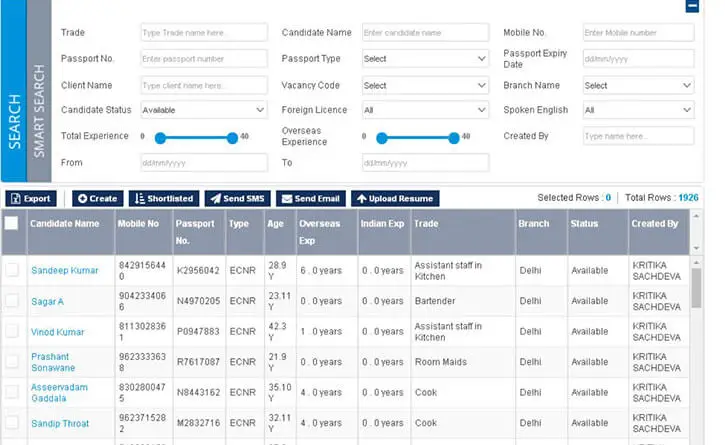Switch to the Smart Search tab
The height and width of the screenshot is (445, 725).
click(40, 110)
